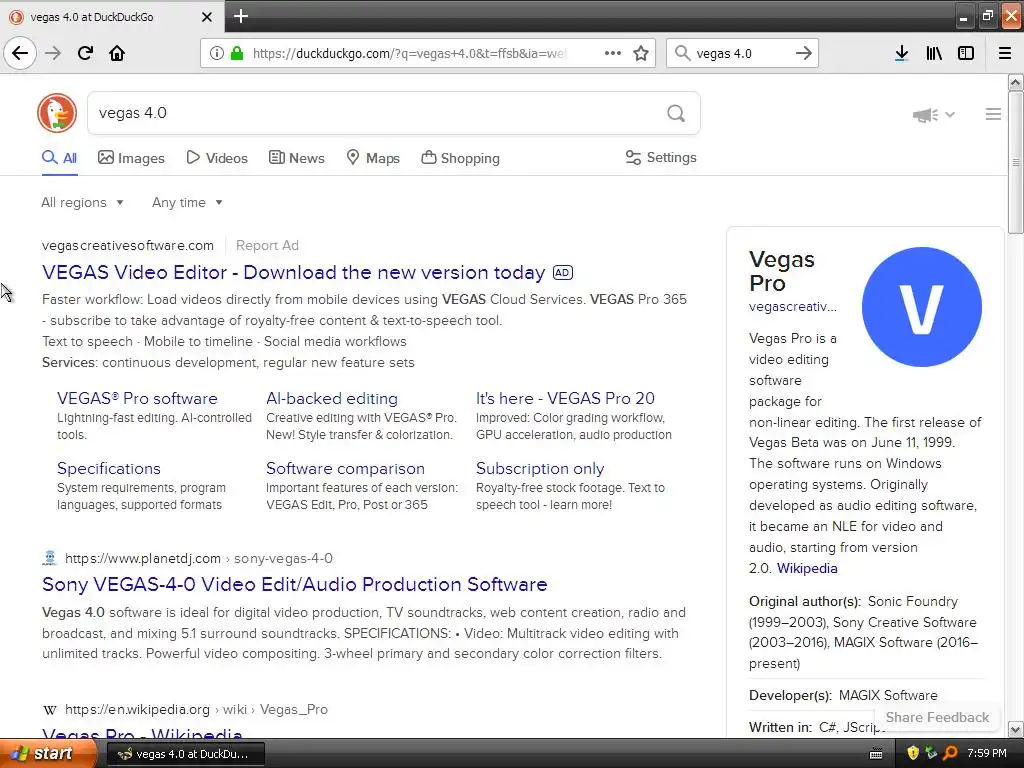Click the Wikipedia W favicon
This screenshot has height=768, width=1024.
coord(50,710)
